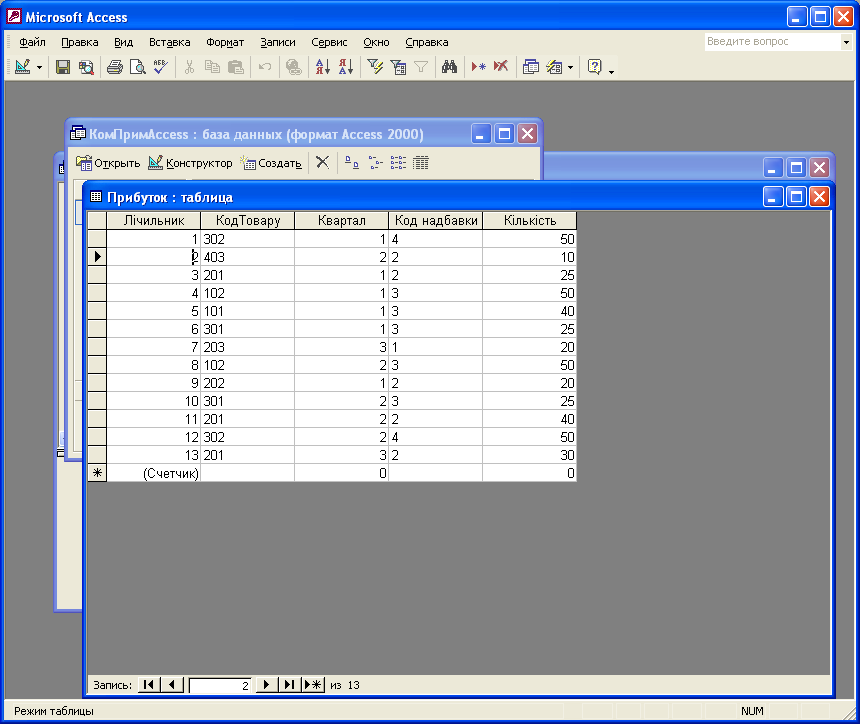The width and height of the screenshot is (860, 724).
Task: Sort records ascending with A-Z icon
Action: (322, 67)
